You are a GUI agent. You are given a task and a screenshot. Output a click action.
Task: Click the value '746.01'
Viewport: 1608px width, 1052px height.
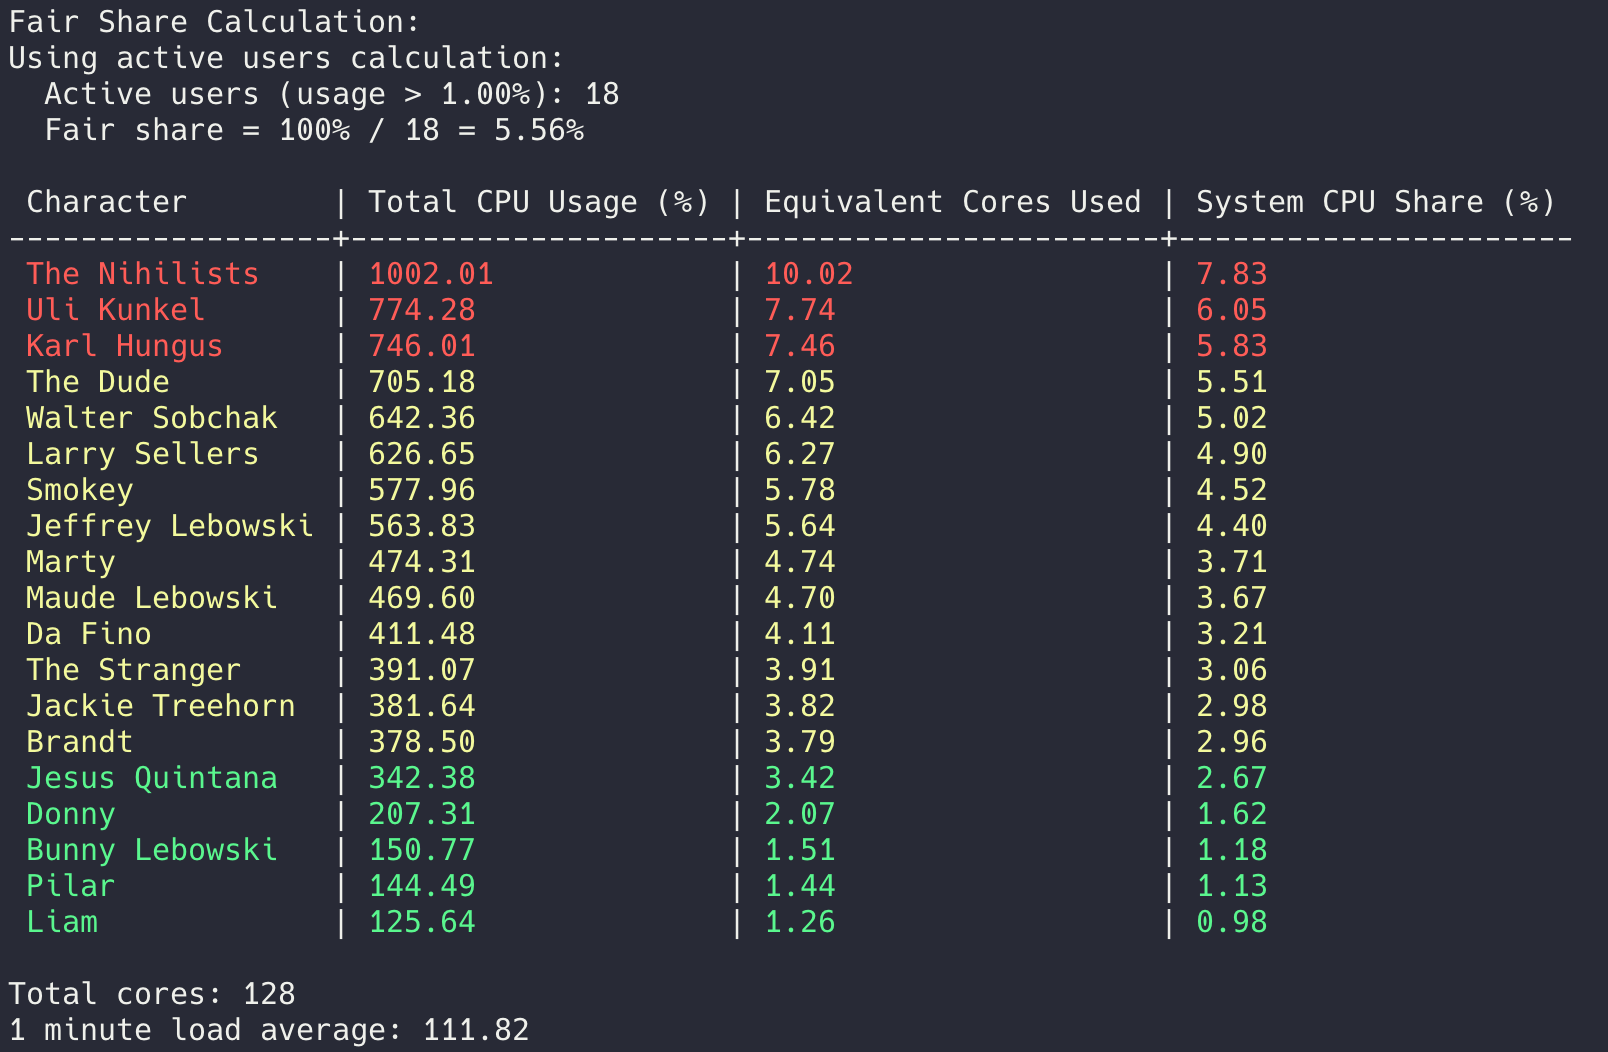pos(422,346)
